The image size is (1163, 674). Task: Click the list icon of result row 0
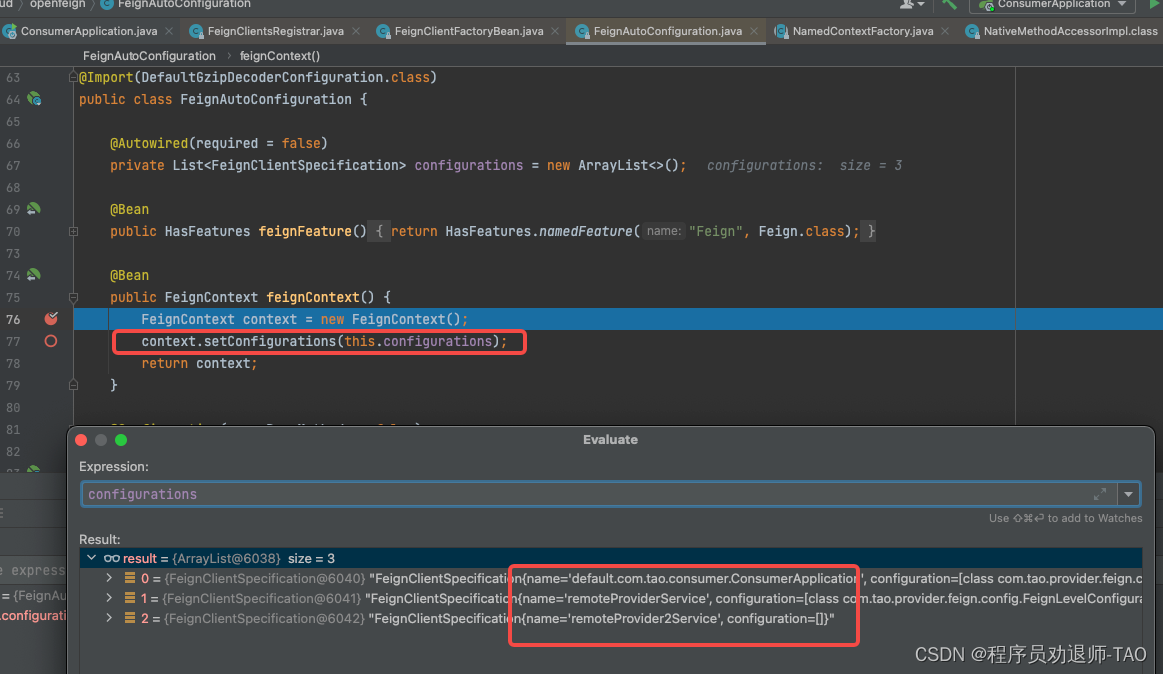tap(130, 578)
